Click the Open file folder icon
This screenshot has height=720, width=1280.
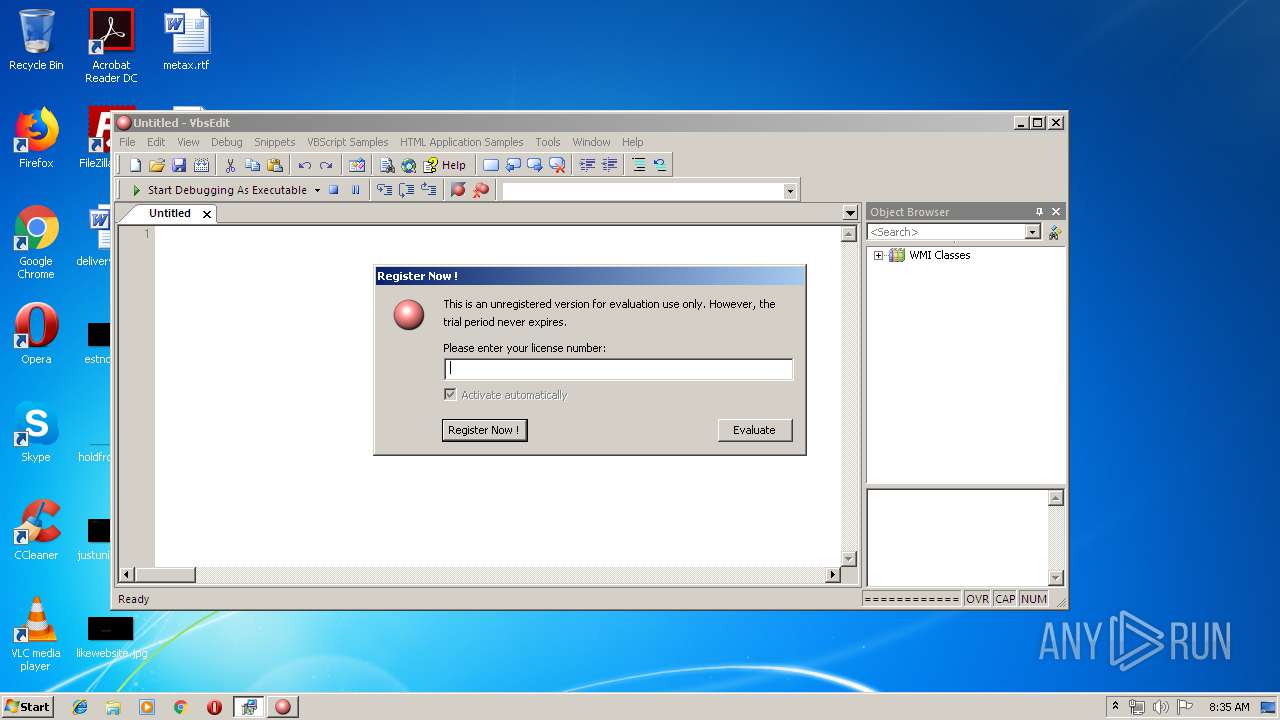(157, 165)
